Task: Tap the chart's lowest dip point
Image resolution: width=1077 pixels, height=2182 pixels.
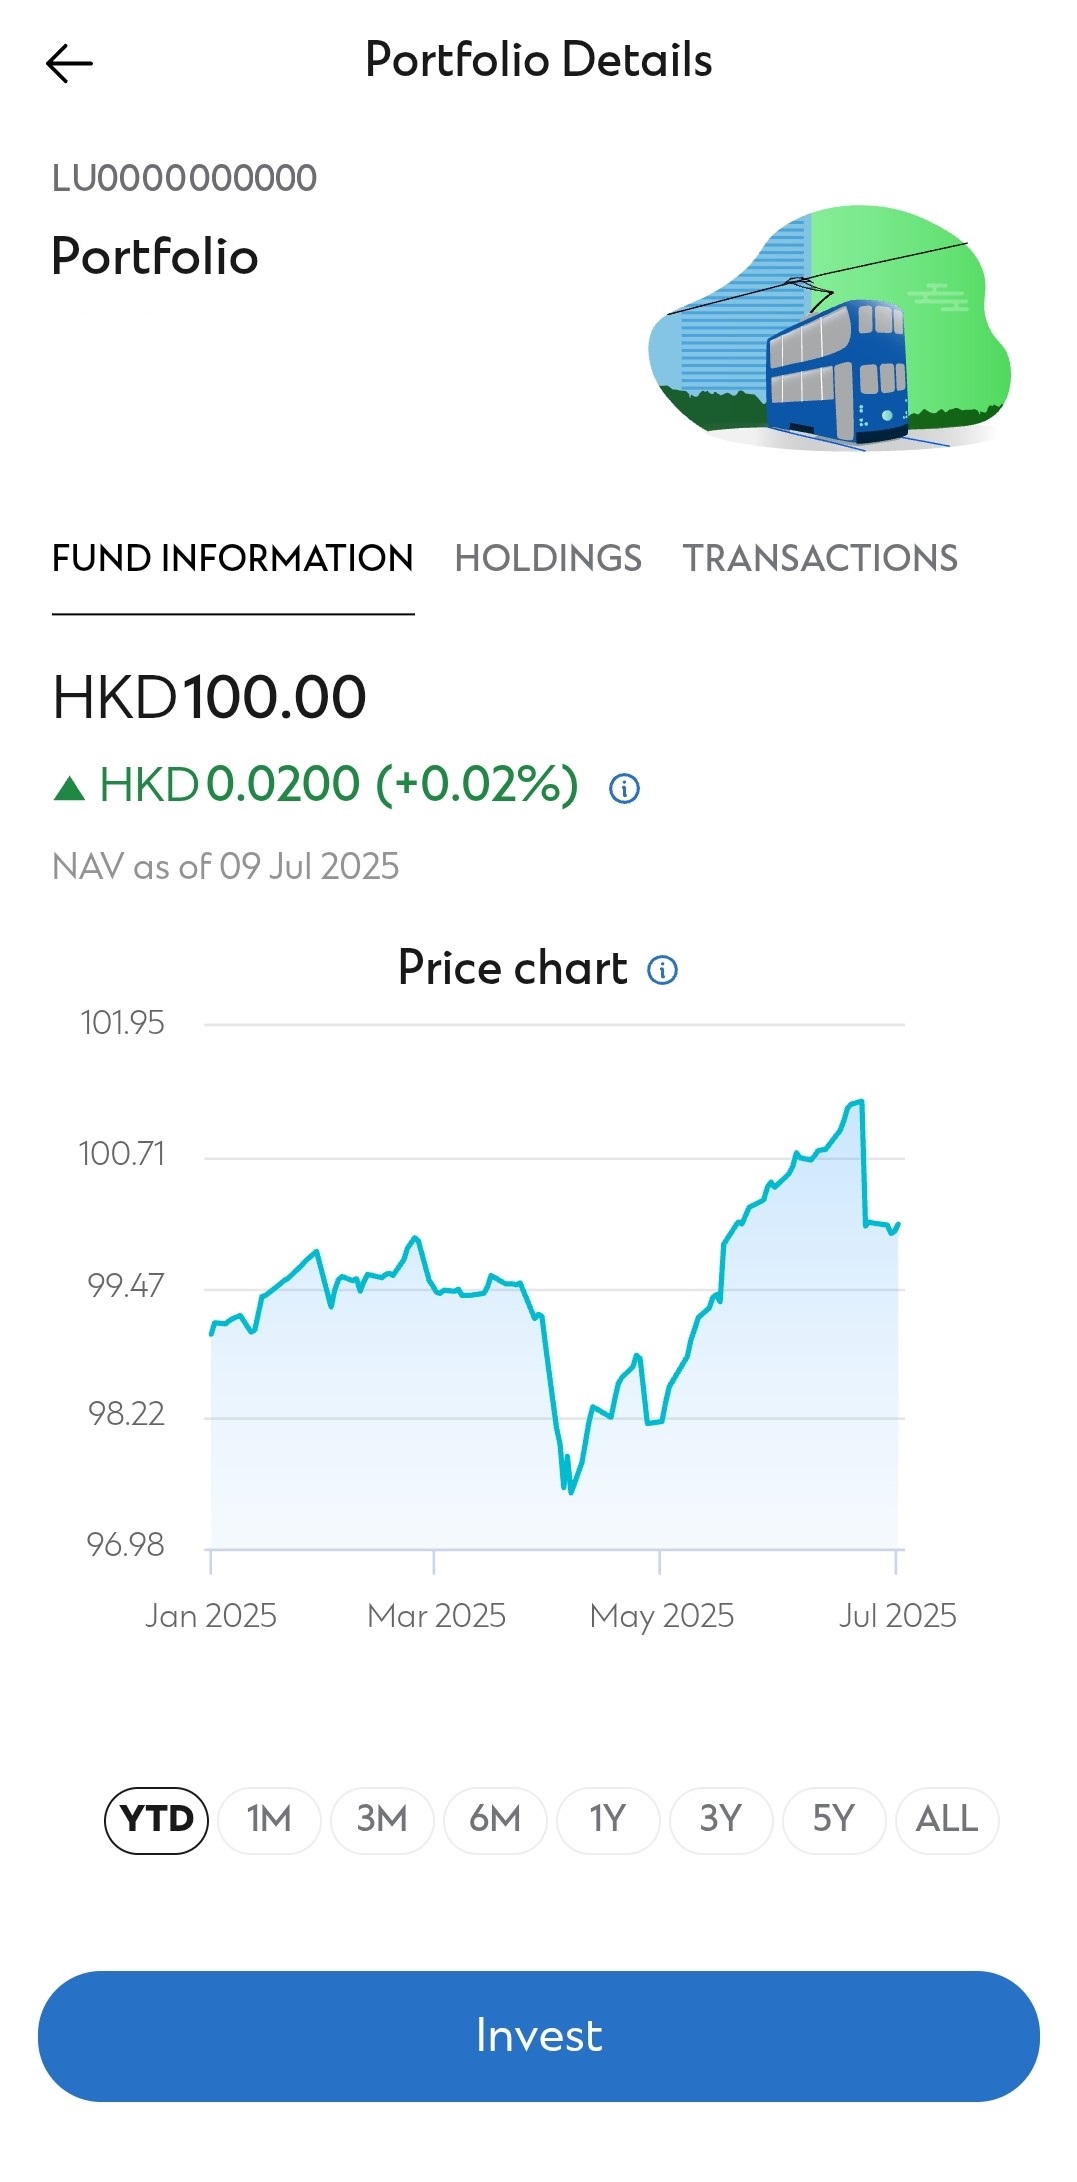Action: [571, 1492]
